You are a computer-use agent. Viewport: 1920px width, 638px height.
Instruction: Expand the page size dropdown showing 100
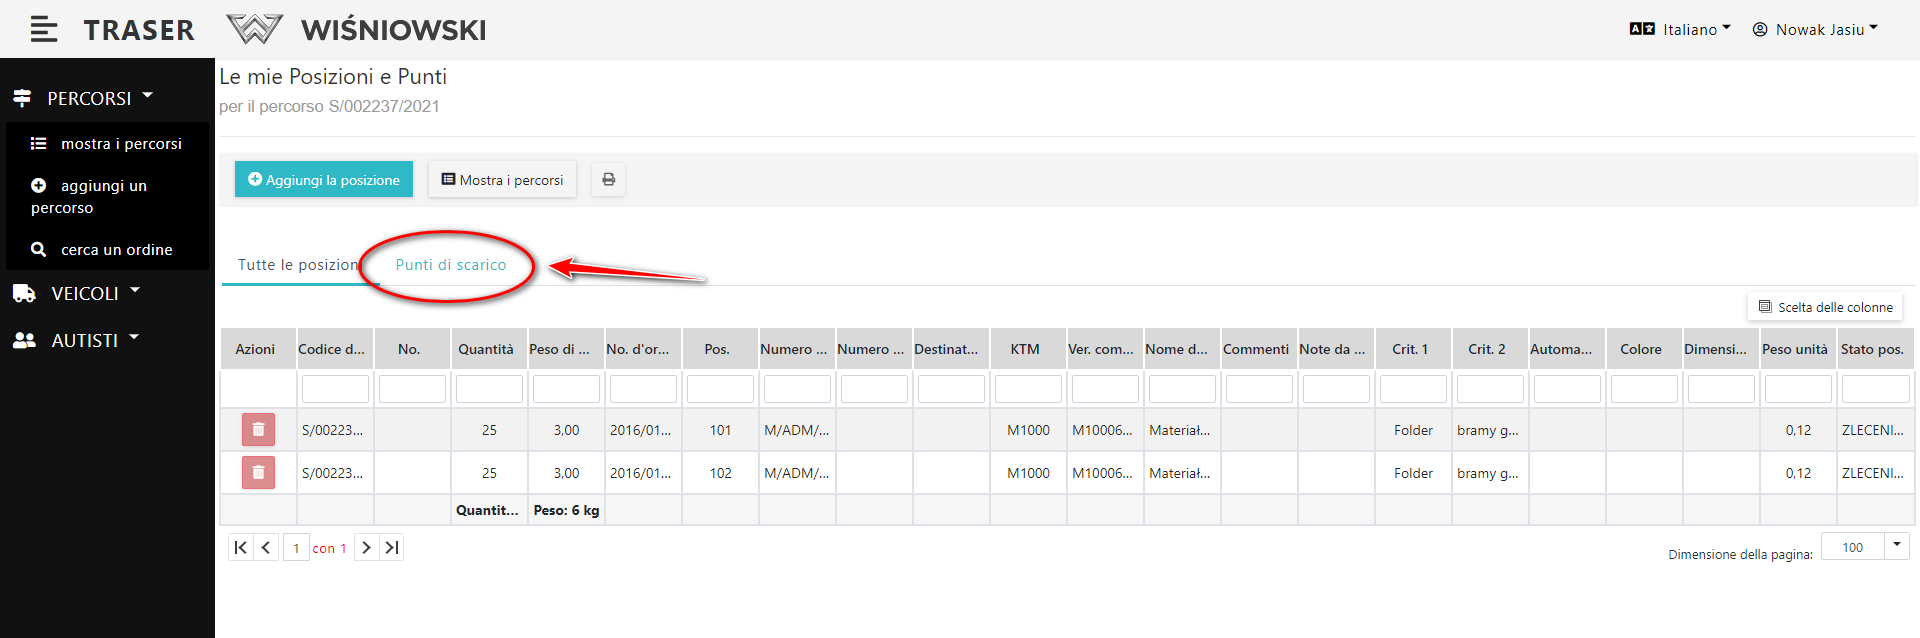(1896, 546)
